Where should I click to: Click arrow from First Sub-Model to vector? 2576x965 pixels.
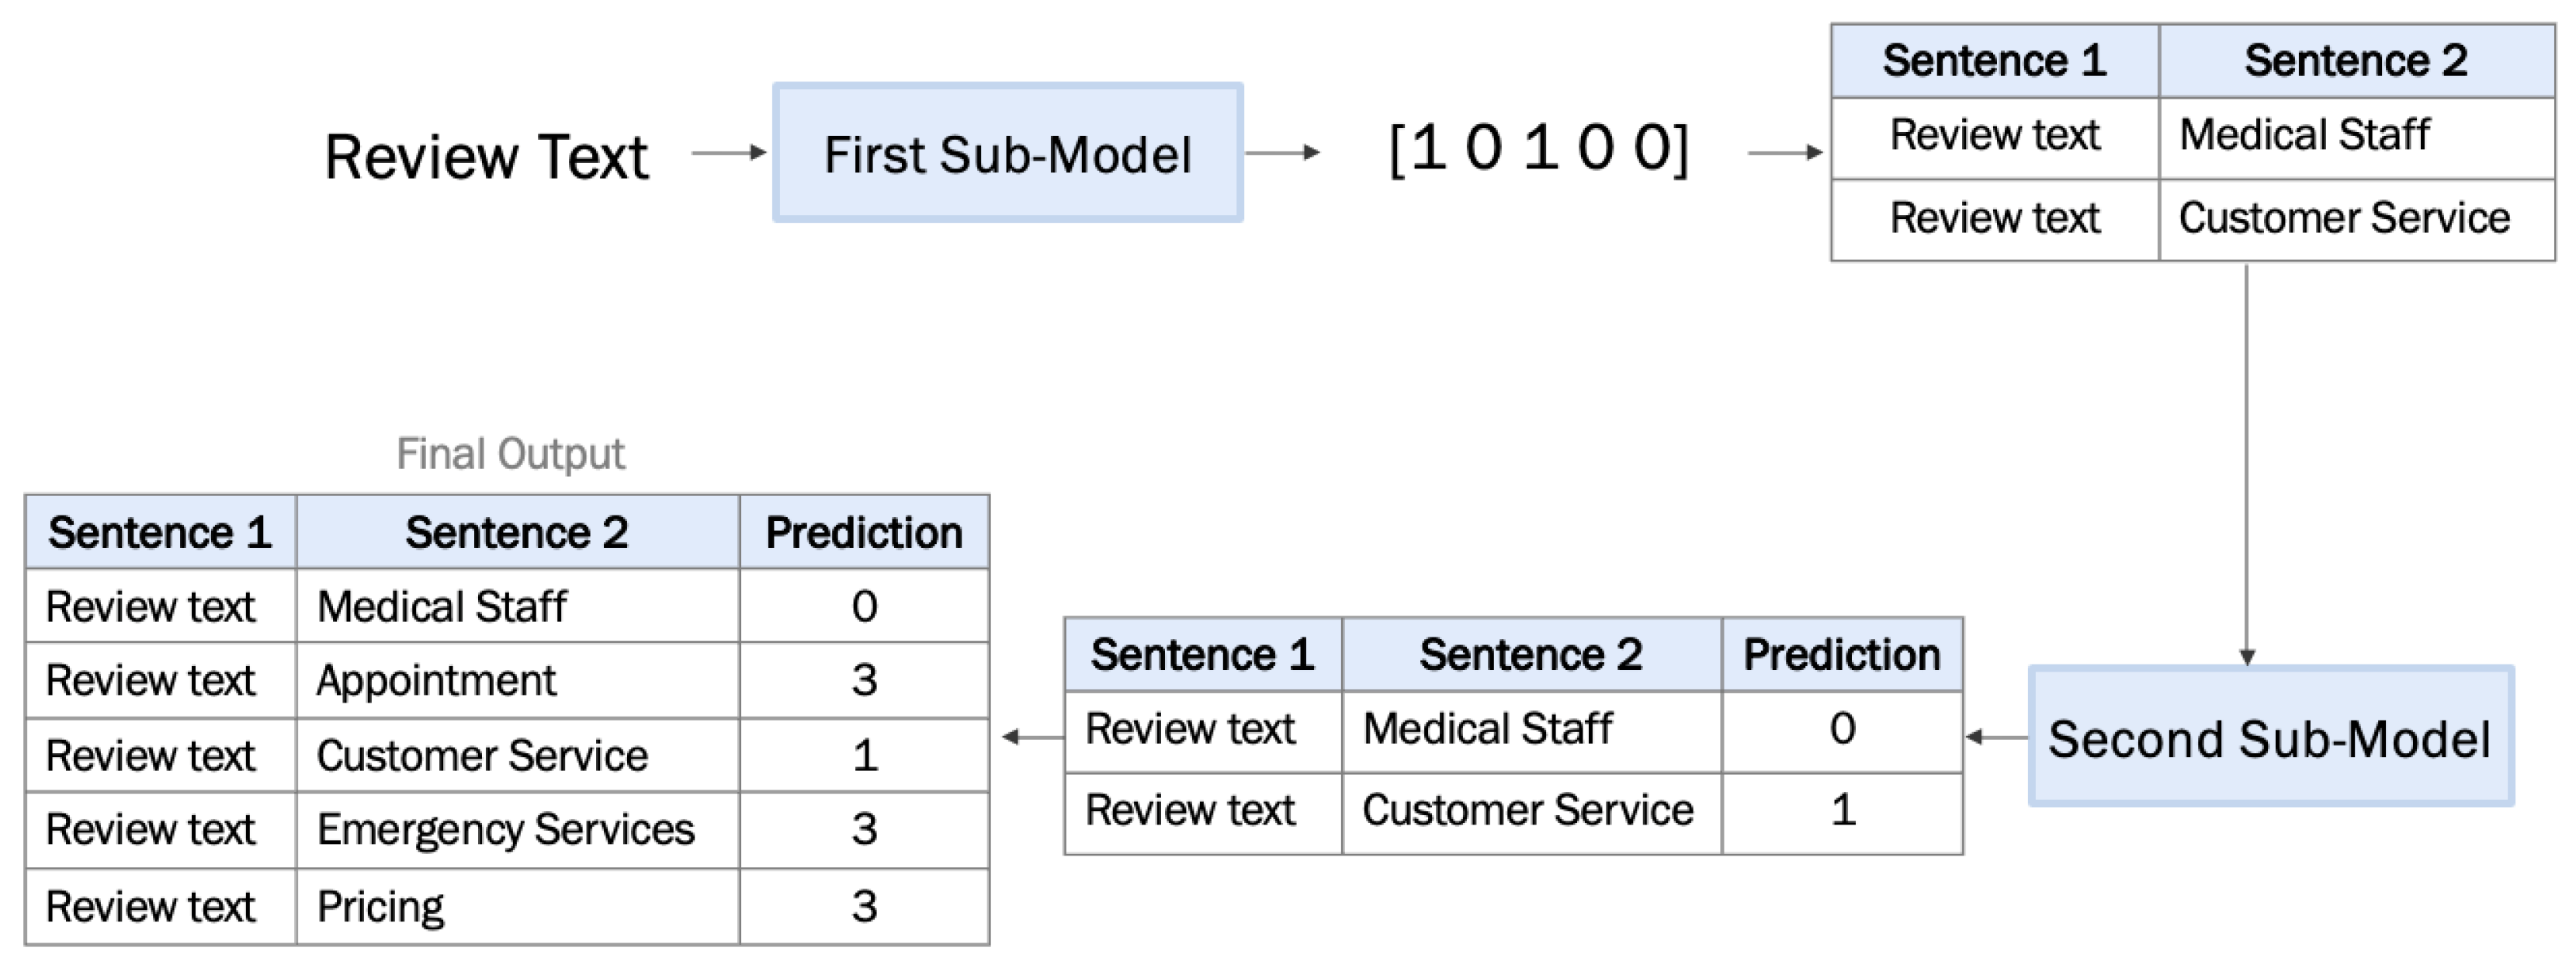(x=1282, y=153)
